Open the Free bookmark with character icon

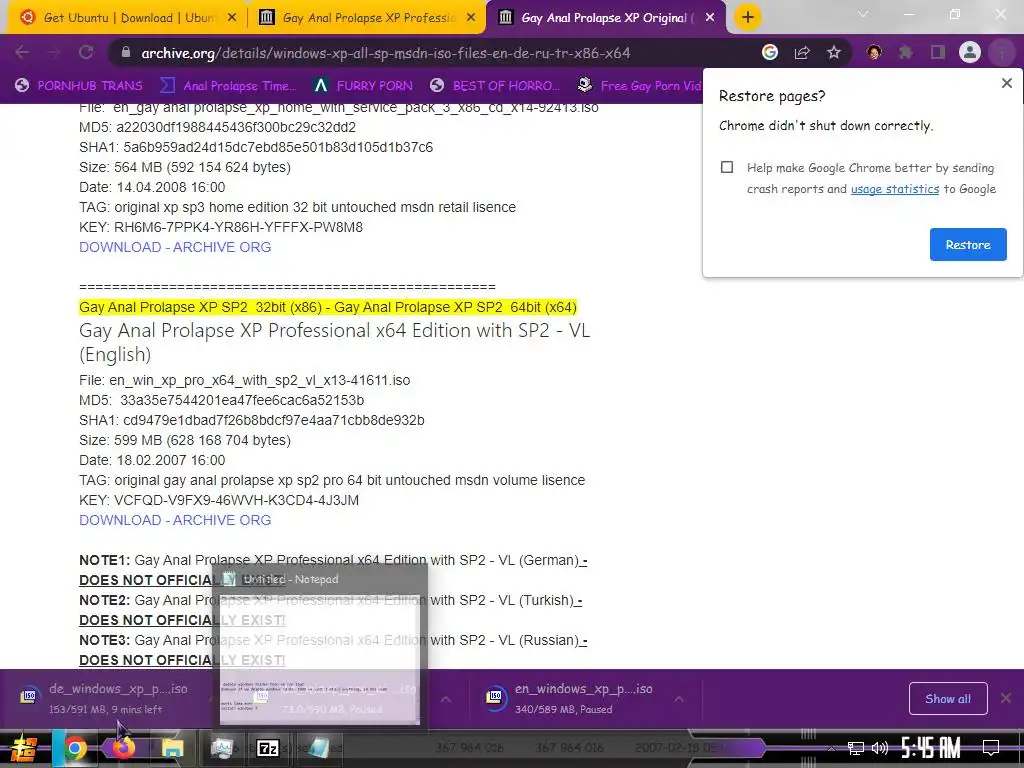coord(639,86)
